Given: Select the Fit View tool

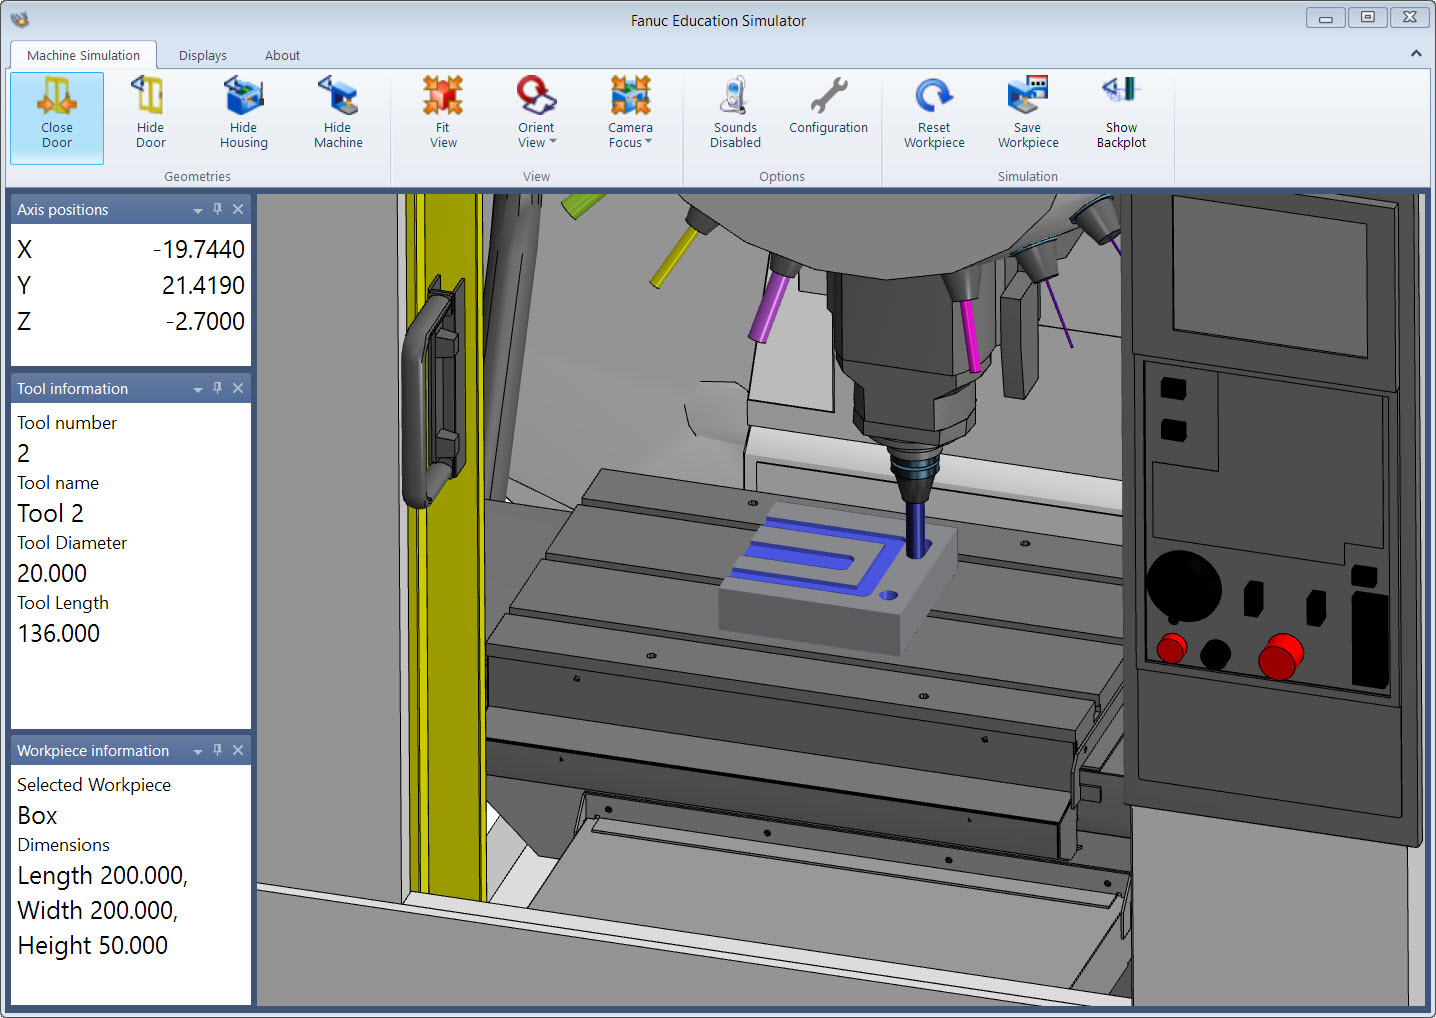Looking at the screenshot, I should 443,110.
